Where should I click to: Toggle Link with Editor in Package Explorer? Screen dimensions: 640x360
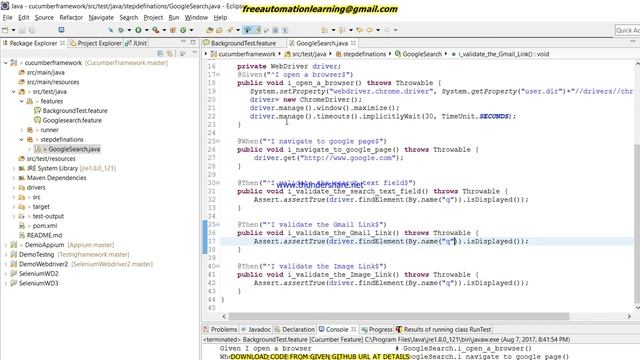point(170,53)
